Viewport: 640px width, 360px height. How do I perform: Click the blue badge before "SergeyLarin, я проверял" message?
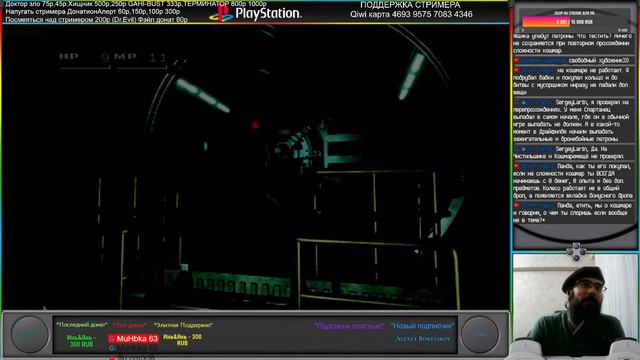524,102
